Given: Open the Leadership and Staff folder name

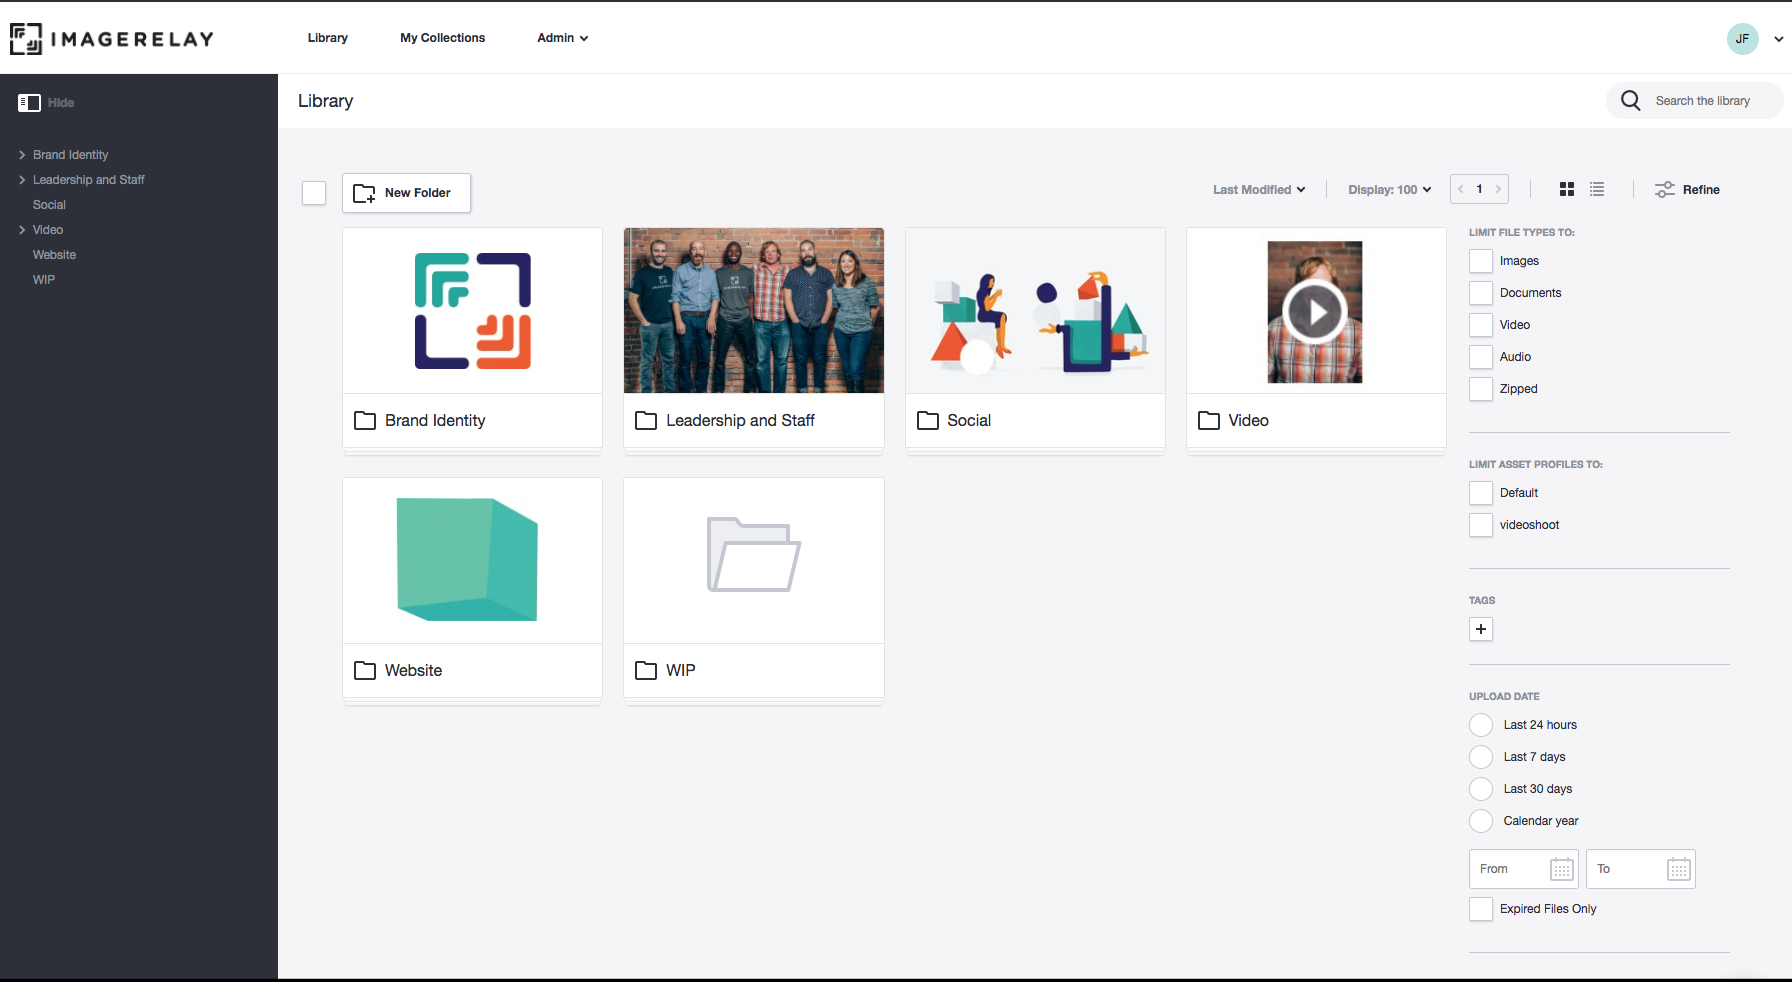Looking at the screenshot, I should pyautogui.click(x=740, y=421).
